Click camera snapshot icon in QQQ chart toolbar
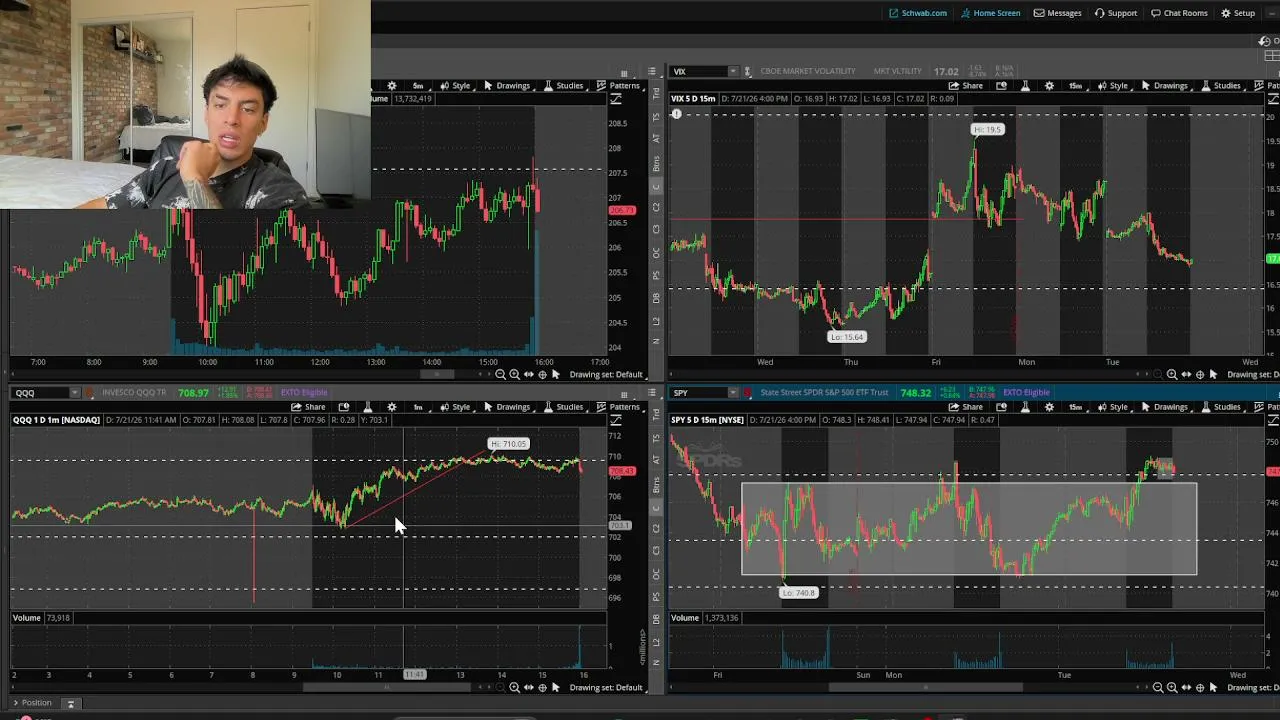The width and height of the screenshot is (1280, 720). pos(344,407)
